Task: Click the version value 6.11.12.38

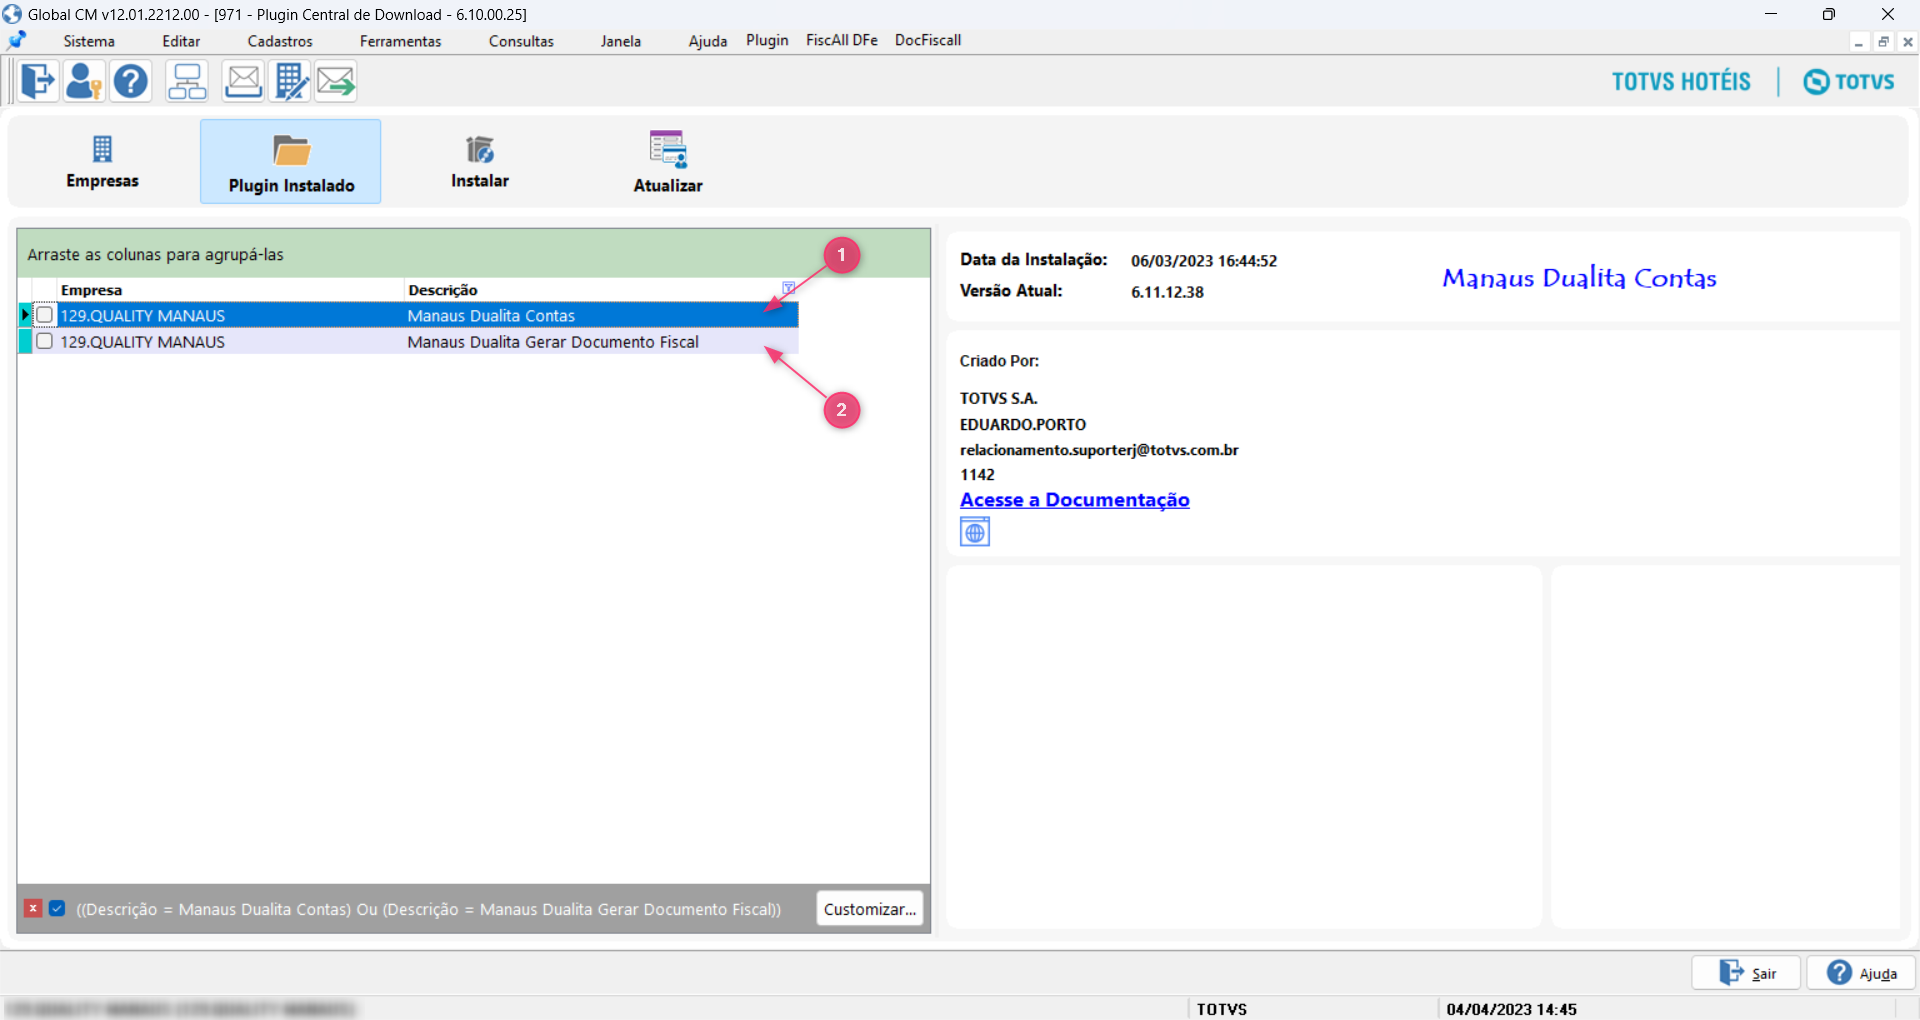Action: point(1167,292)
